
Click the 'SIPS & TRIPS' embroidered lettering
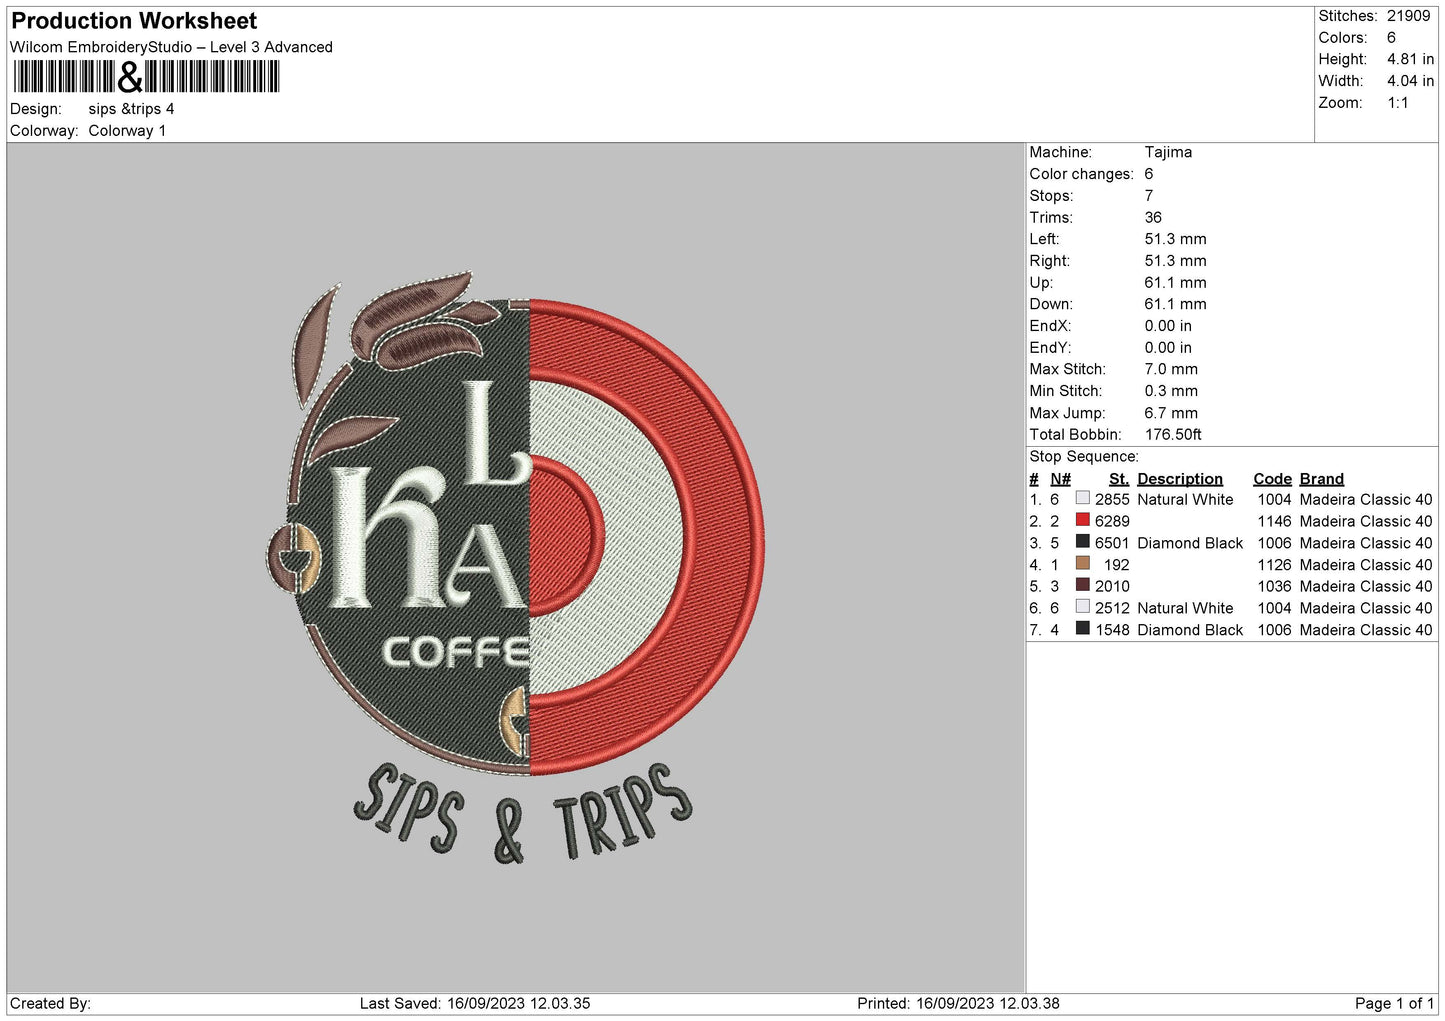coord(522,813)
